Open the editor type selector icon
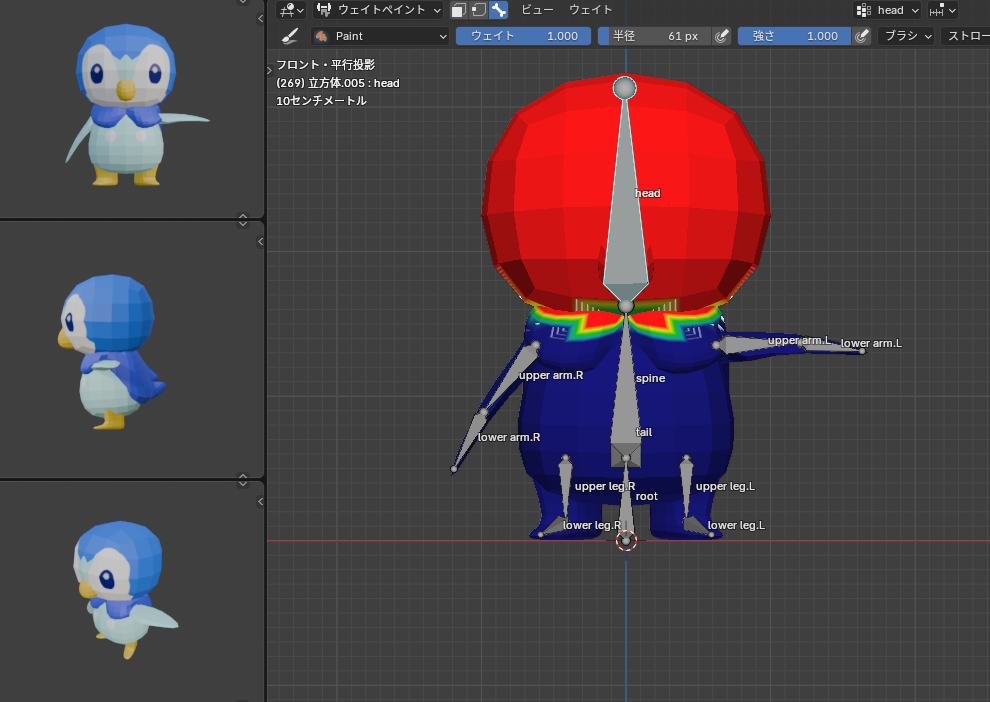 [291, 10]
